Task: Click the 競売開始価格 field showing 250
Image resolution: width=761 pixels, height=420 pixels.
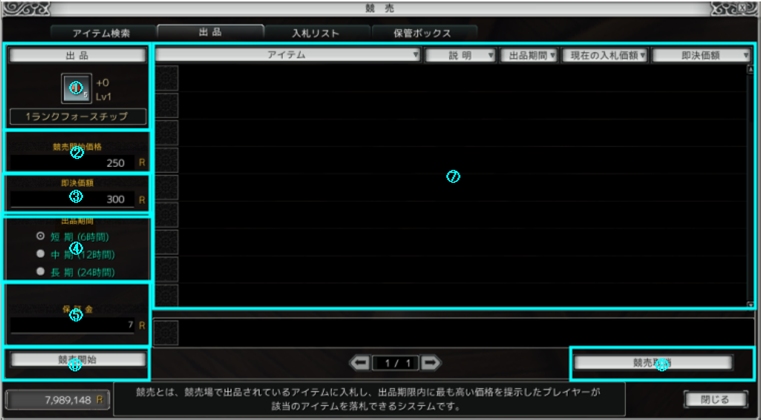Action: pyautogui.click(x=72, y=163)
